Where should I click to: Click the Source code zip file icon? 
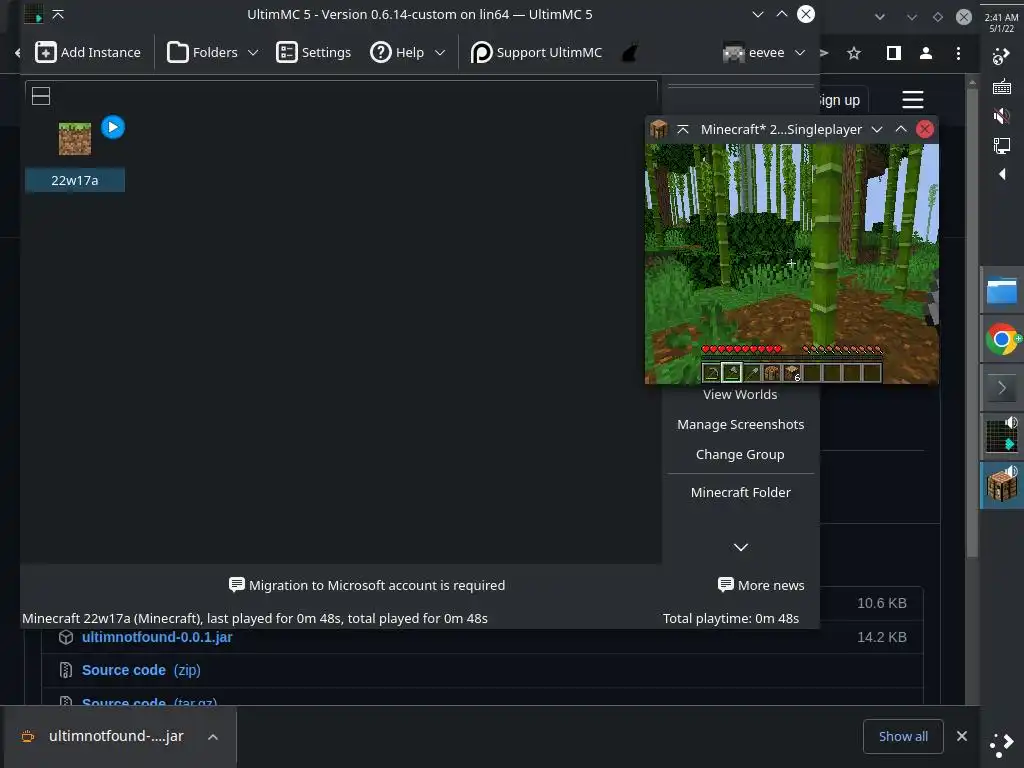click(65, 670)
